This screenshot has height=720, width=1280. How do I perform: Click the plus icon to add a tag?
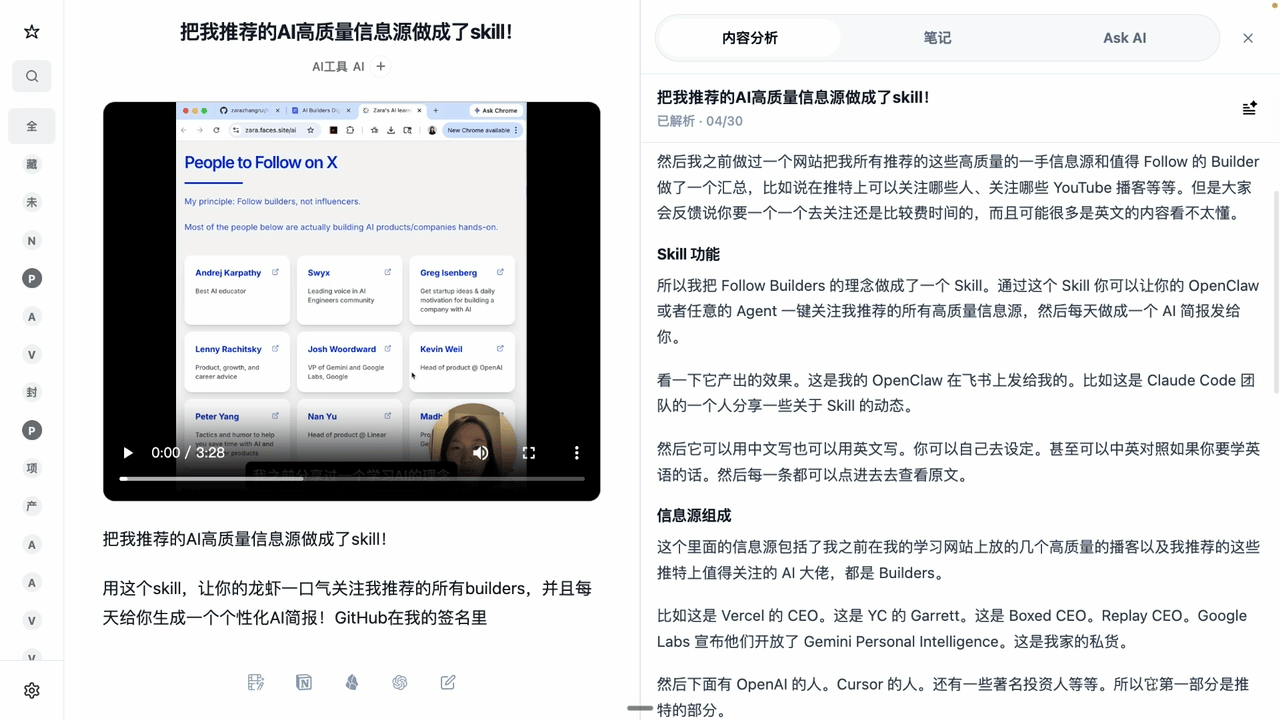(x=381, y=66)
